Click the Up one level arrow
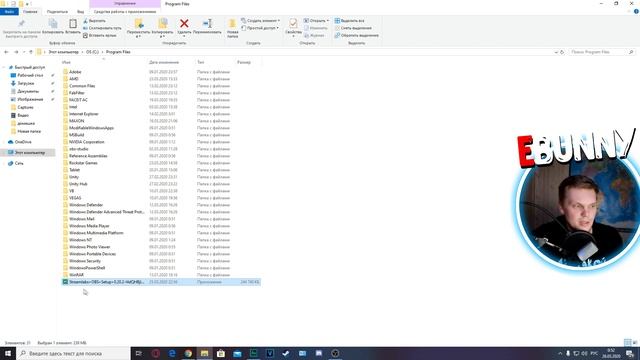The width and height of the screenshot is (640, 360). [x=31, y=52]
